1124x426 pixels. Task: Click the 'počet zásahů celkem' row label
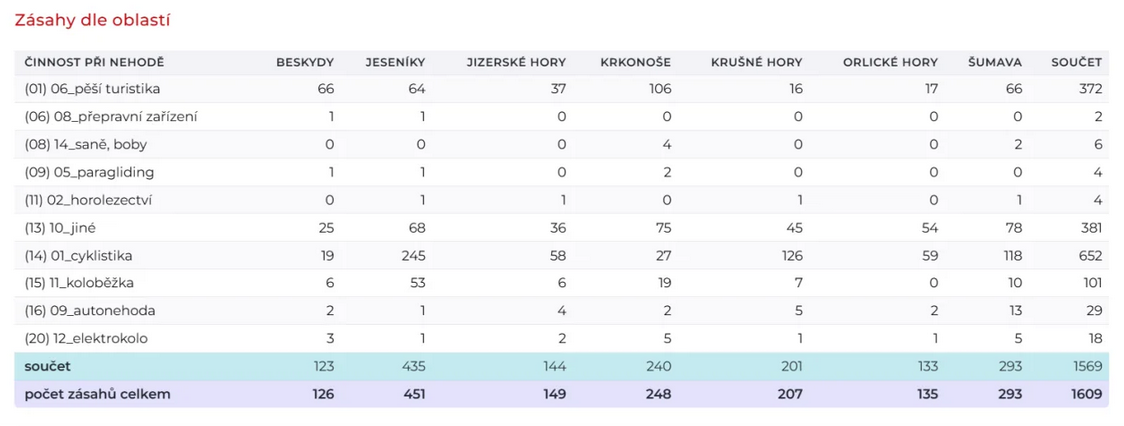coord(97,394)
